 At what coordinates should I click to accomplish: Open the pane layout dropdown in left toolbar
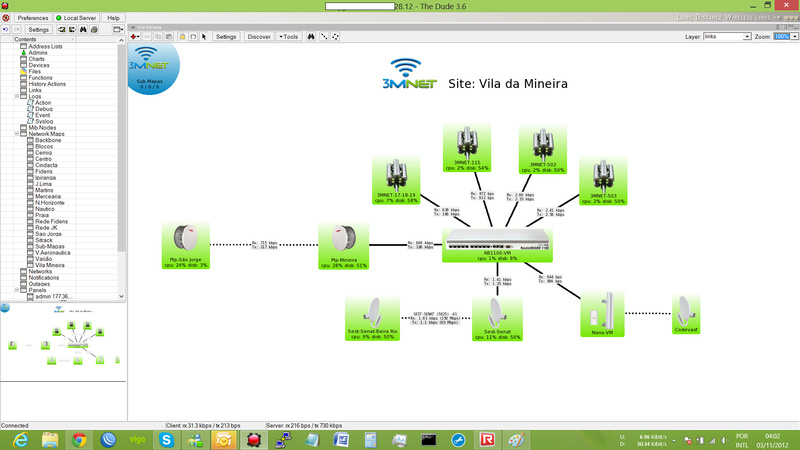118,30
